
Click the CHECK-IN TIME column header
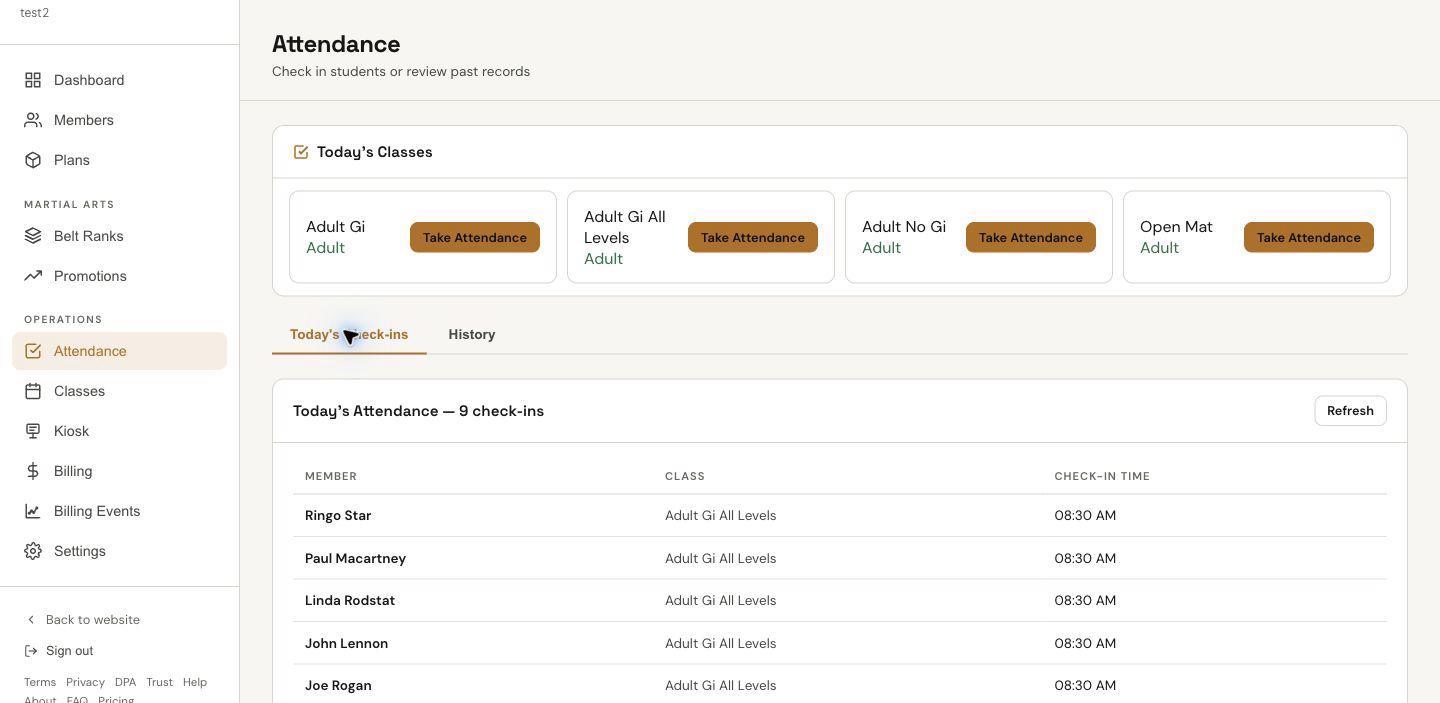point(1102,476)
